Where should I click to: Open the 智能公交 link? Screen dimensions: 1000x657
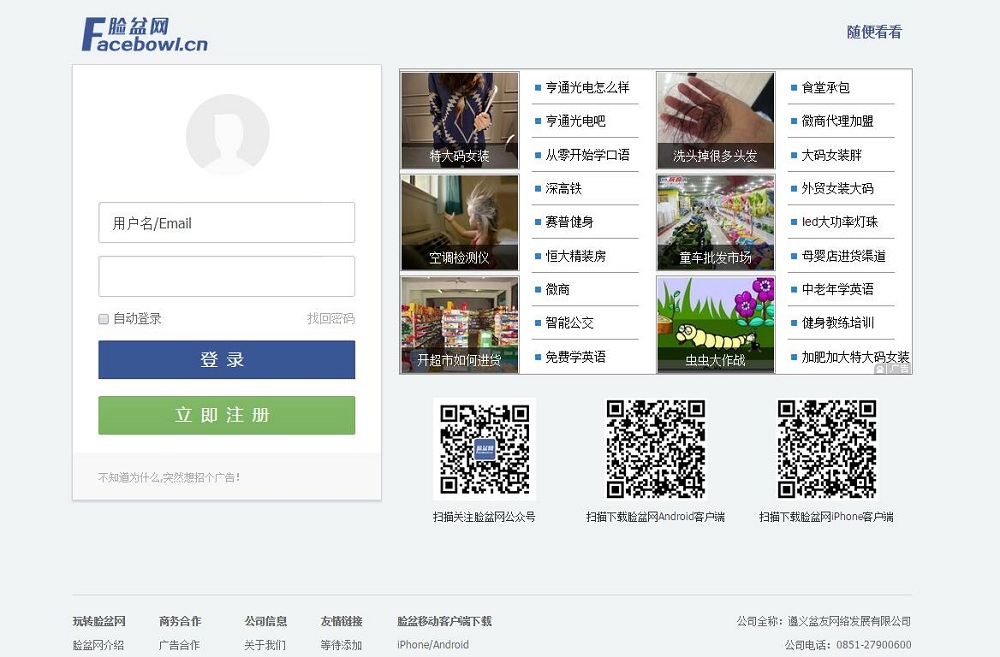click(570, 323)
